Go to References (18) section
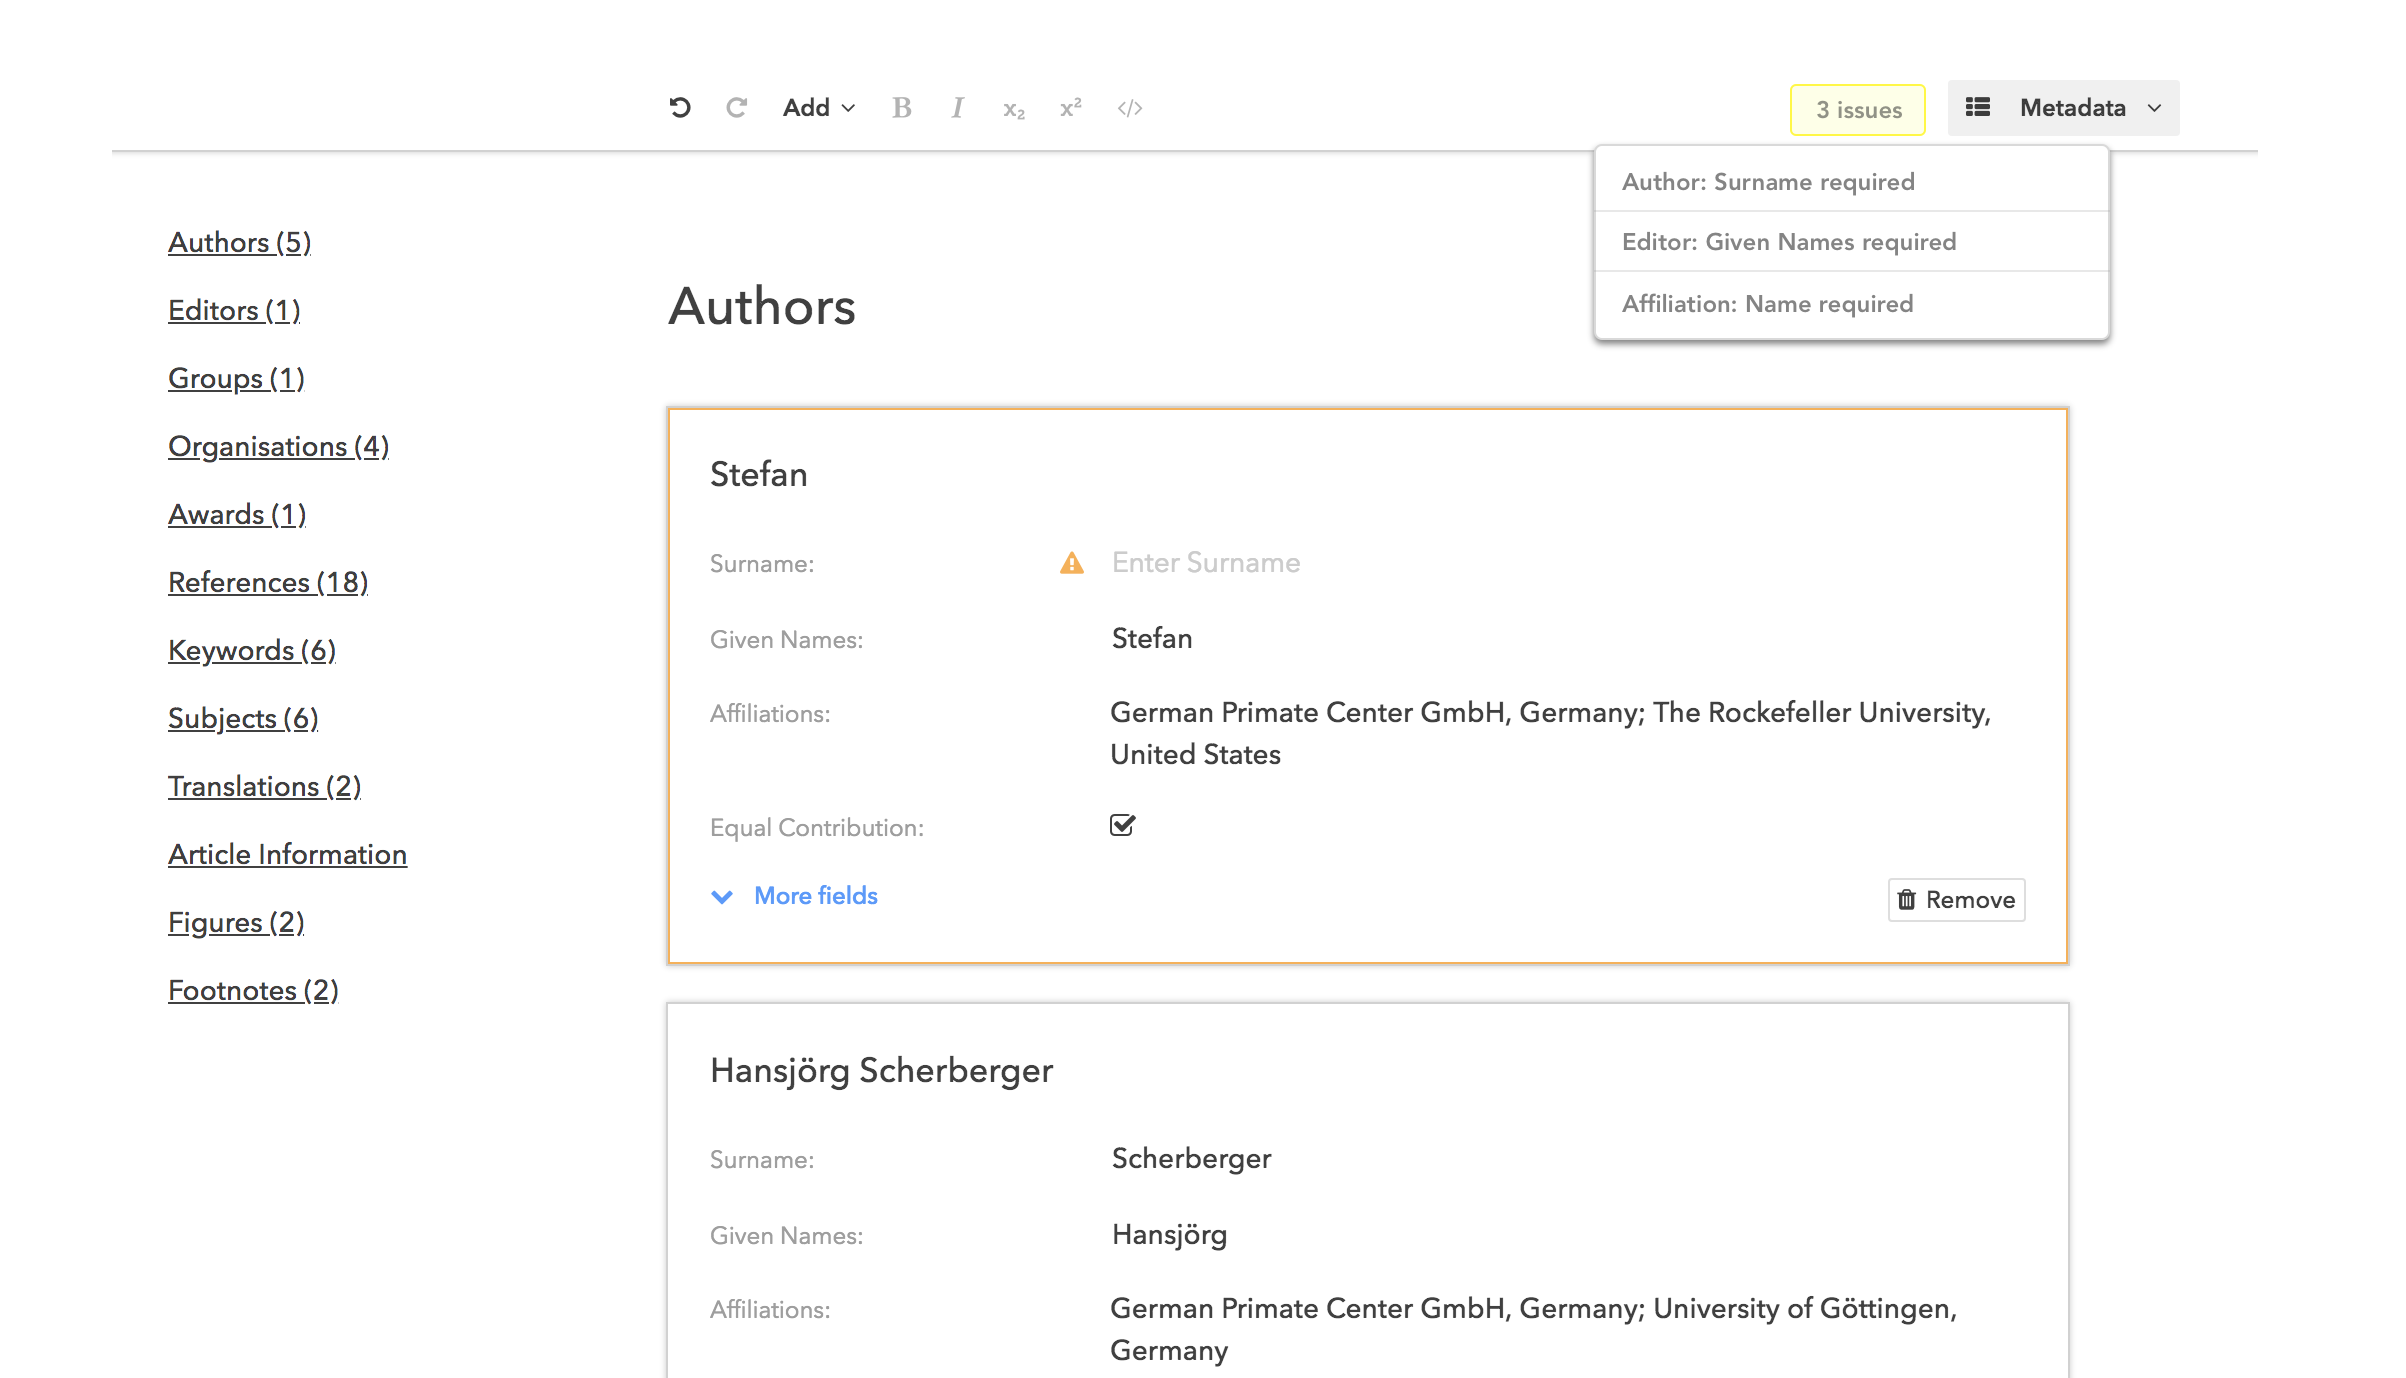This screenshot has height=1378, width=2406. [268, 583]
